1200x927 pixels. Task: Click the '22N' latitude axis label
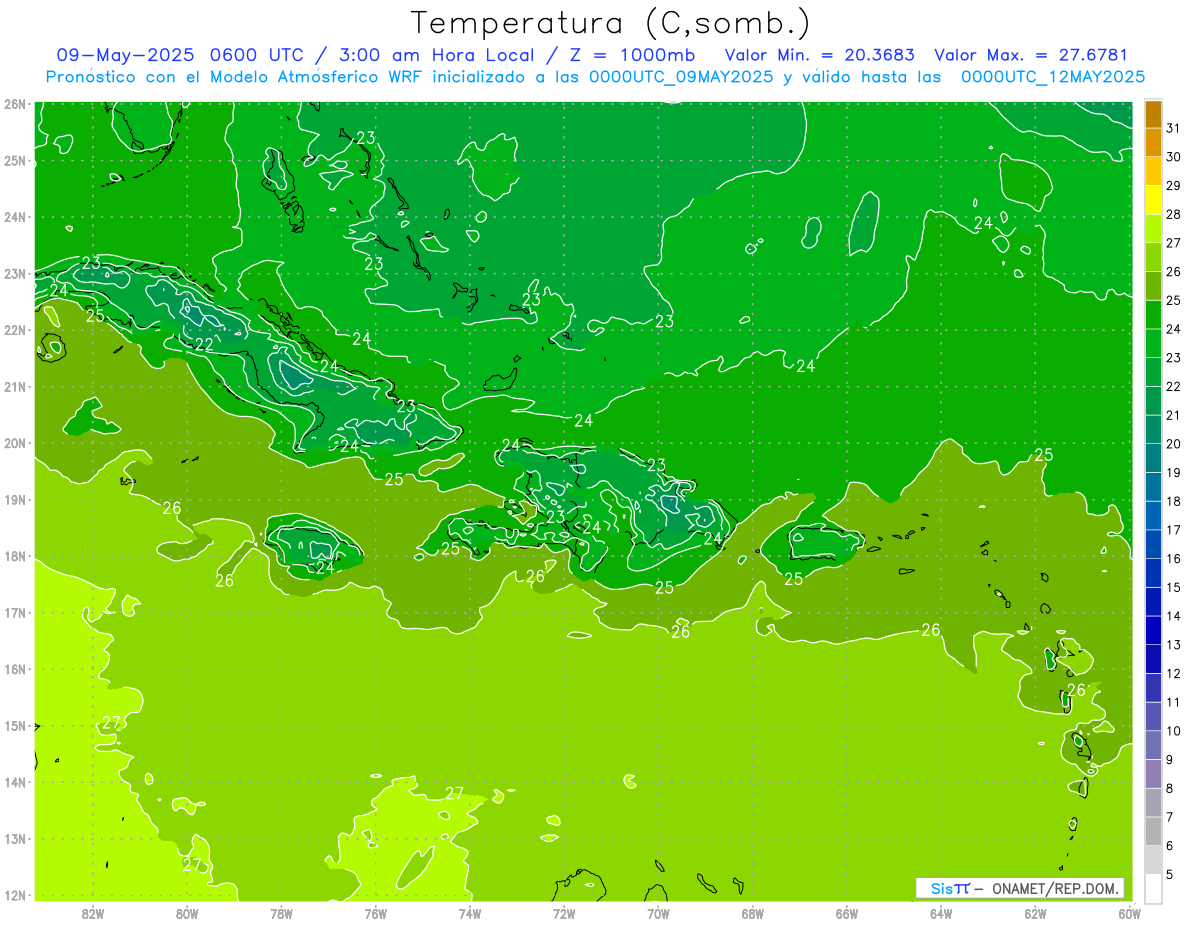(x=14, y=330)
